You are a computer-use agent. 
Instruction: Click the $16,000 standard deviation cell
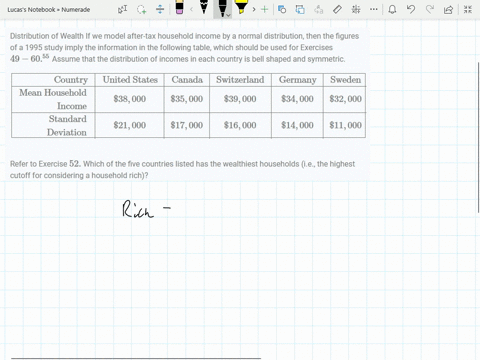coord(240,125)
